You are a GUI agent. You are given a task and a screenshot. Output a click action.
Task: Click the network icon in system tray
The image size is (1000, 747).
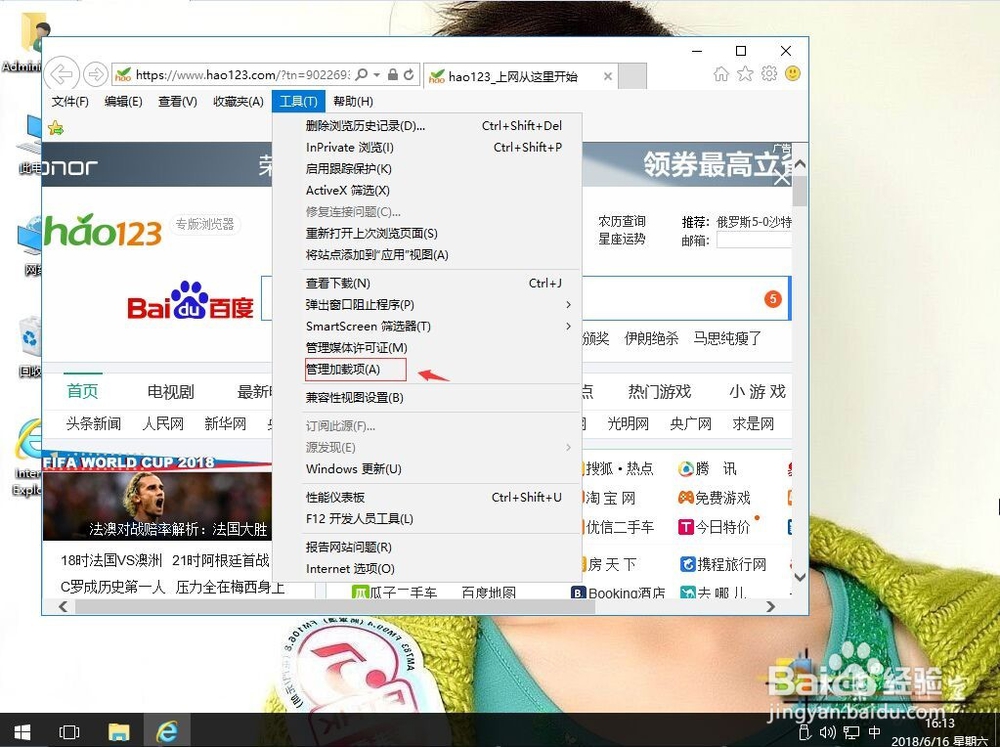pos(851,732)
